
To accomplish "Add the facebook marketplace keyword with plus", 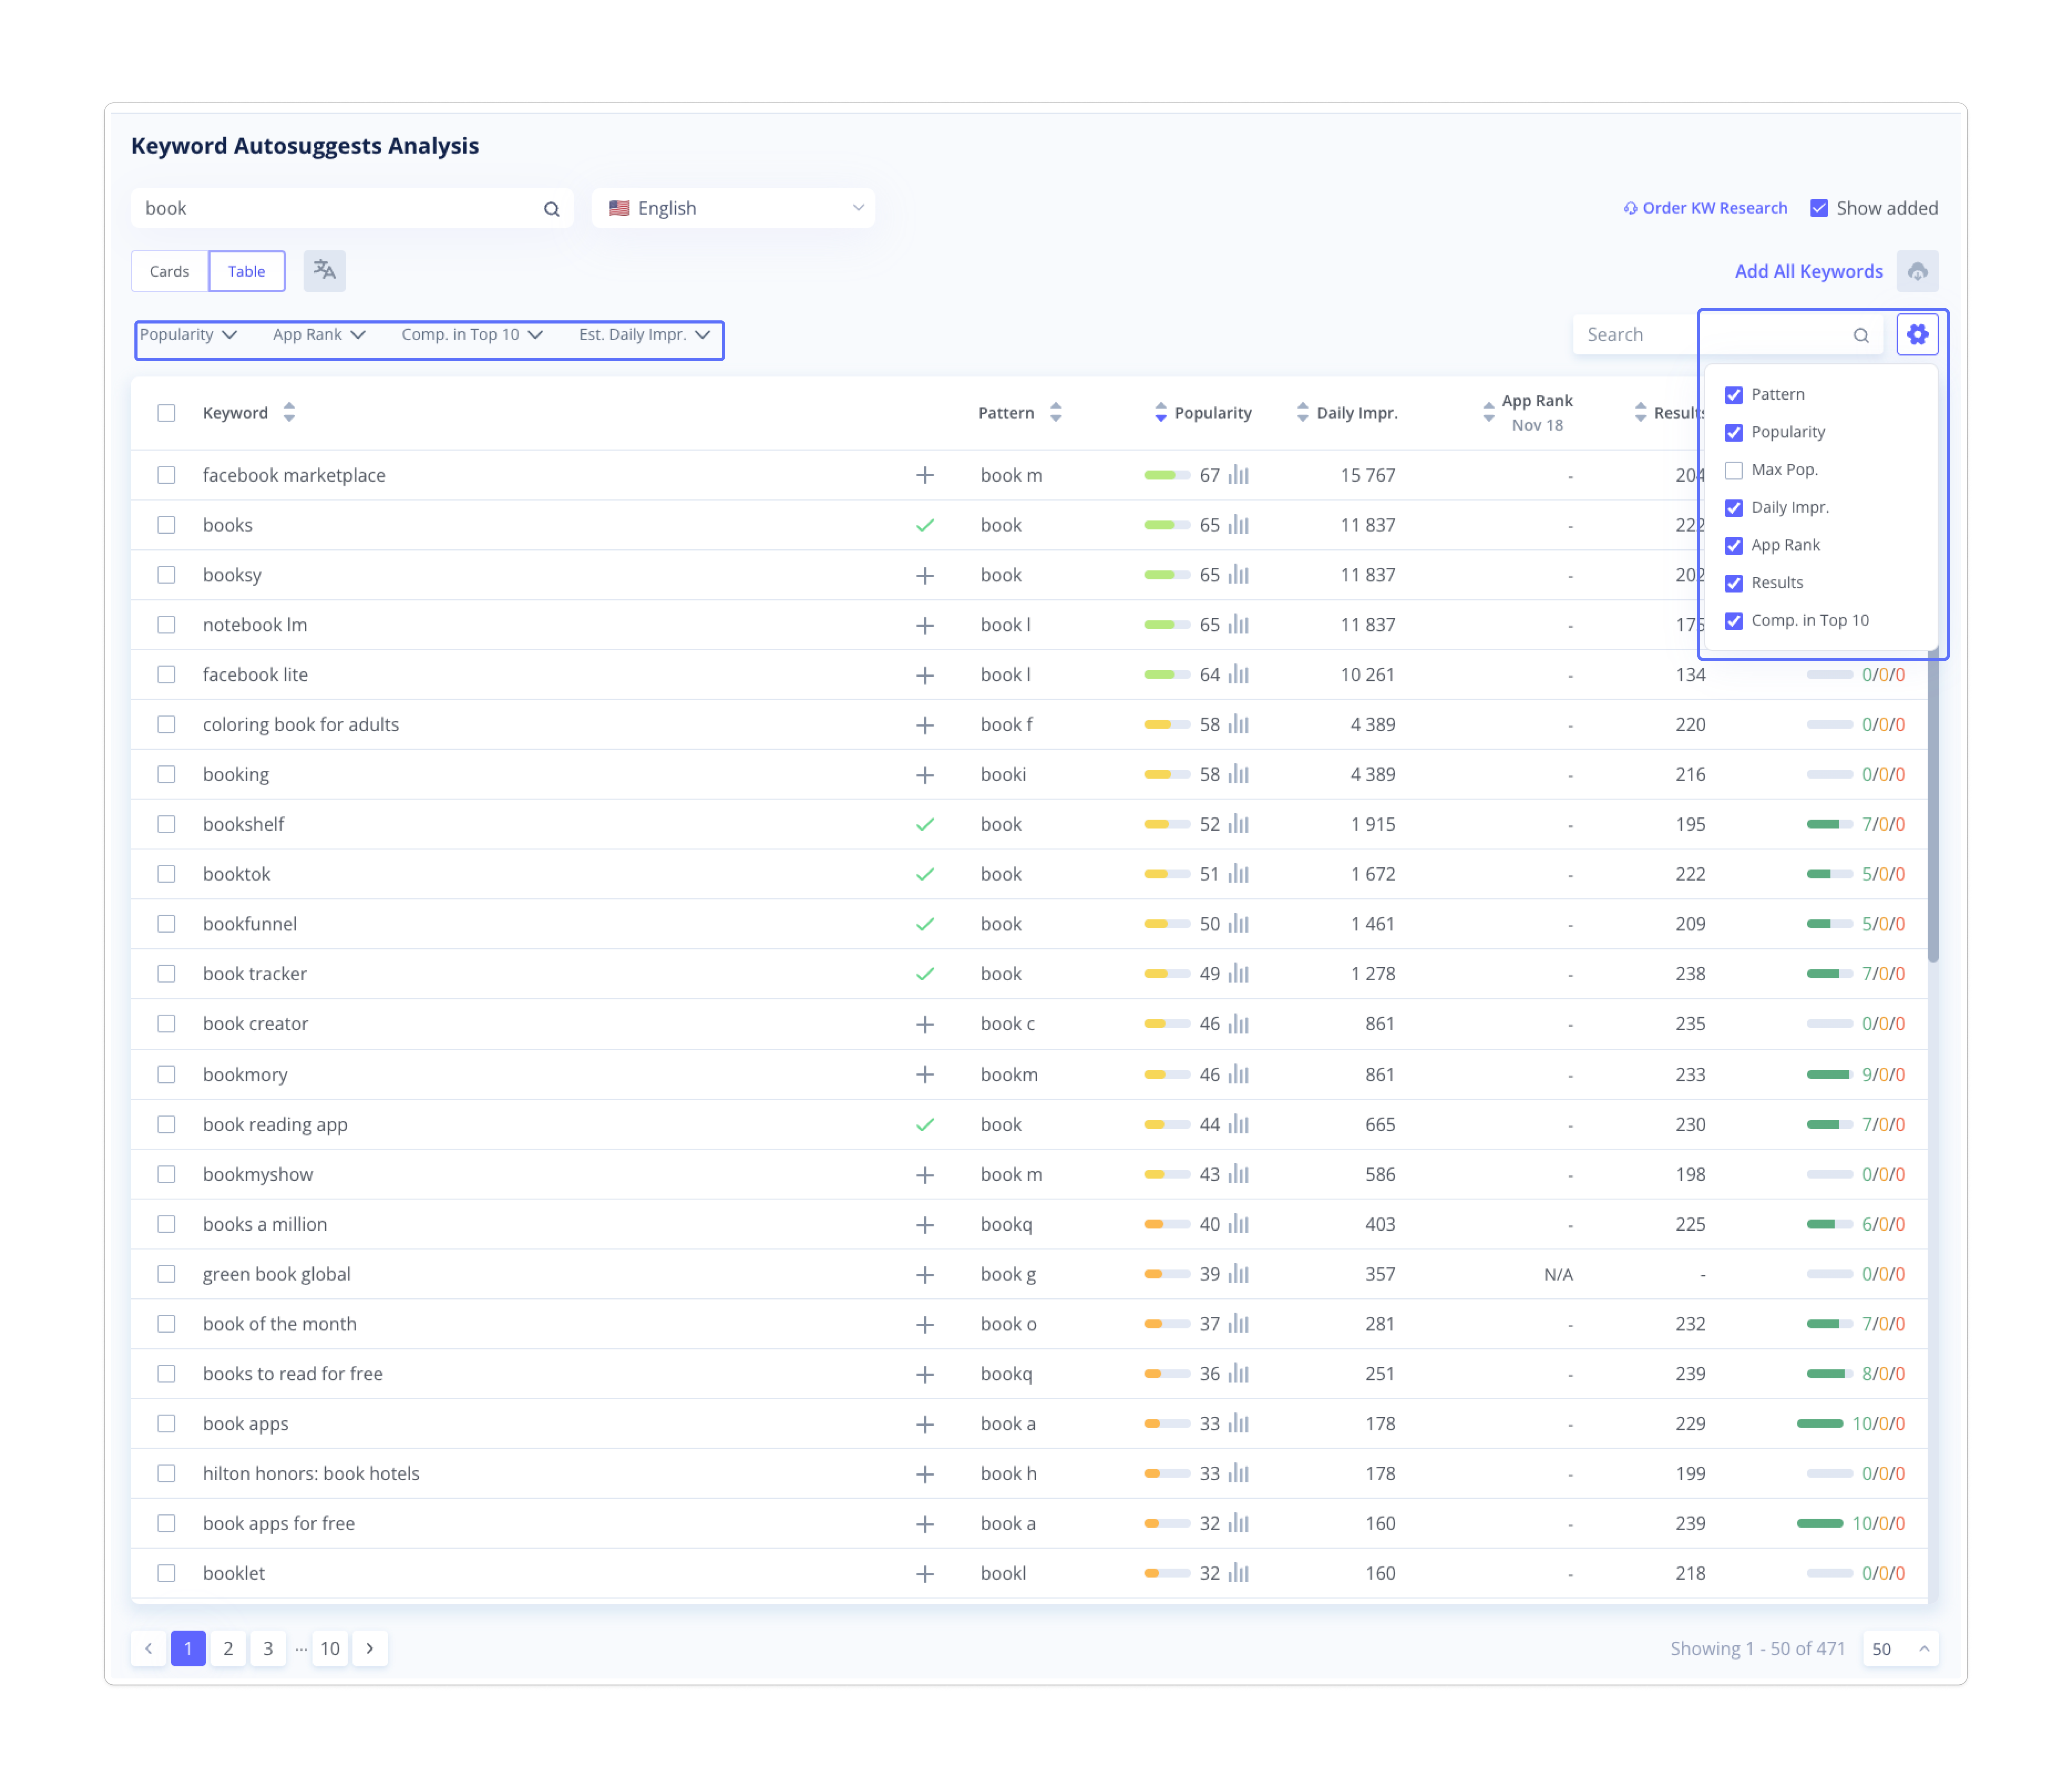I will click(925, 476).
